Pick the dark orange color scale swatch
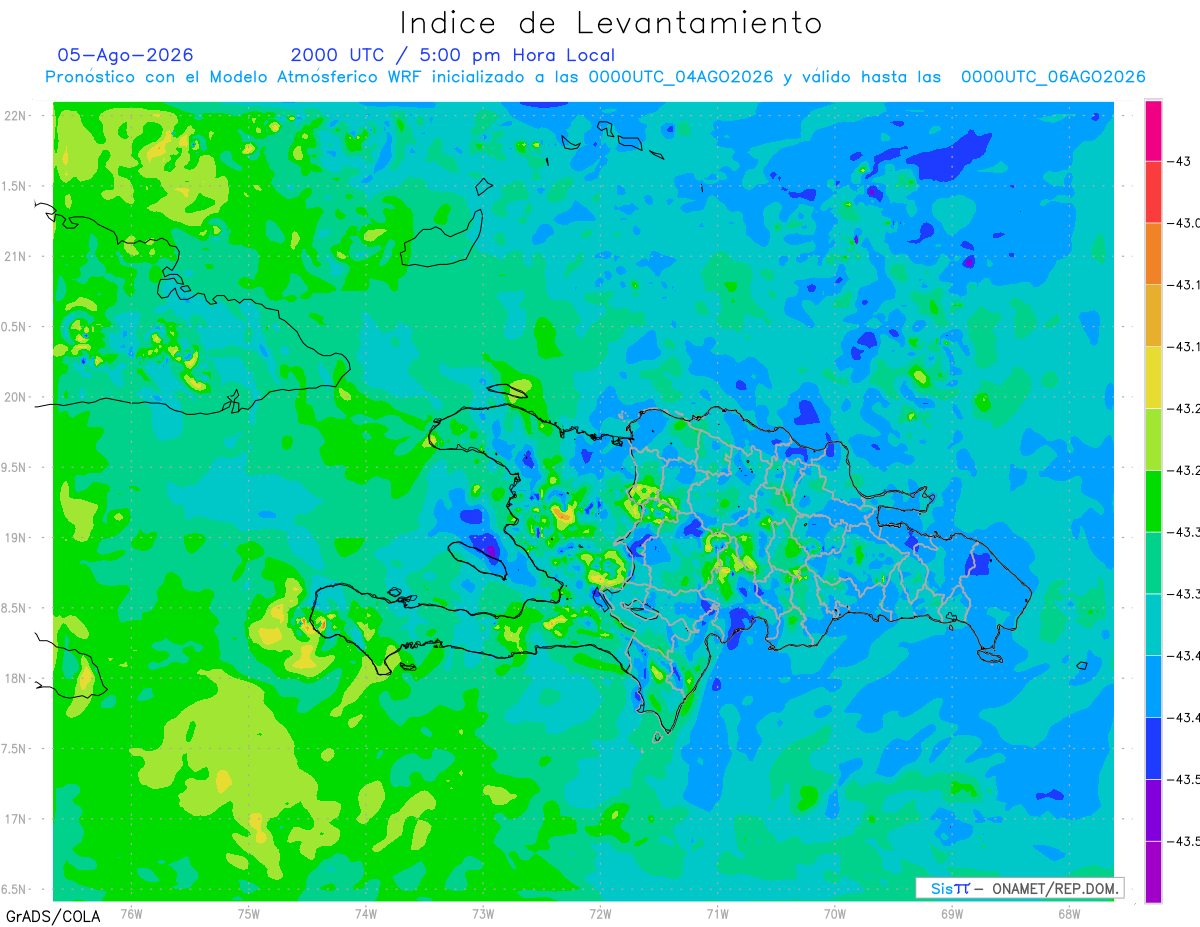1200x927 pixels. coord(1153,254)
